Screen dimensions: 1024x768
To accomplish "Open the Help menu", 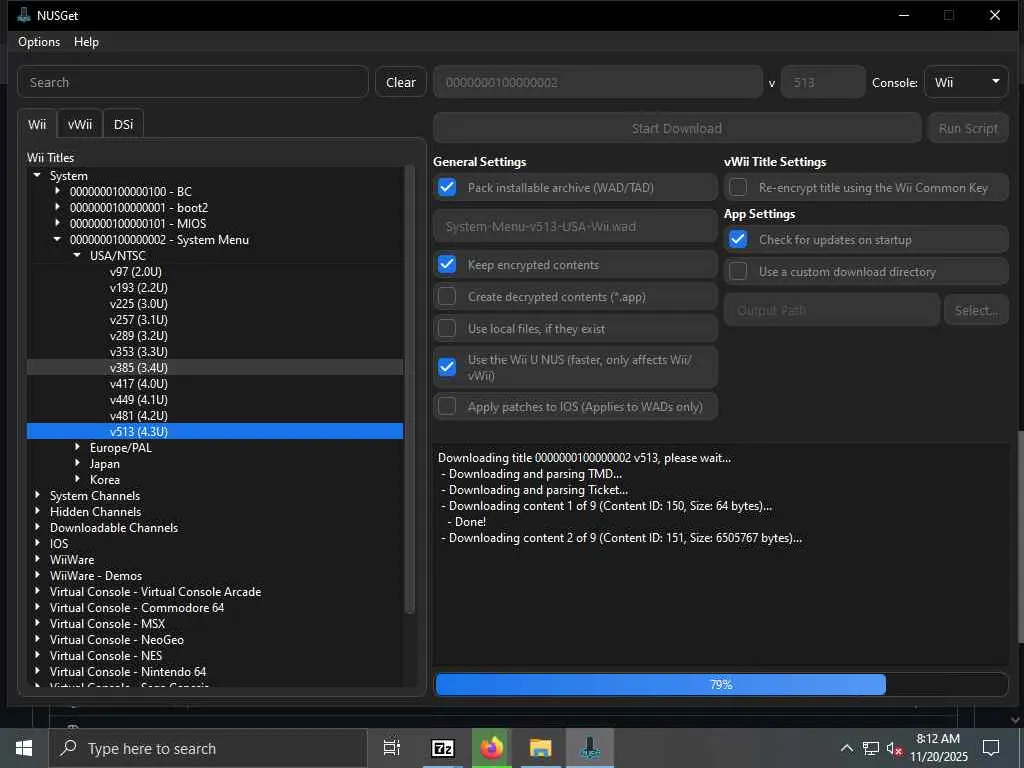I will (86, 42).
